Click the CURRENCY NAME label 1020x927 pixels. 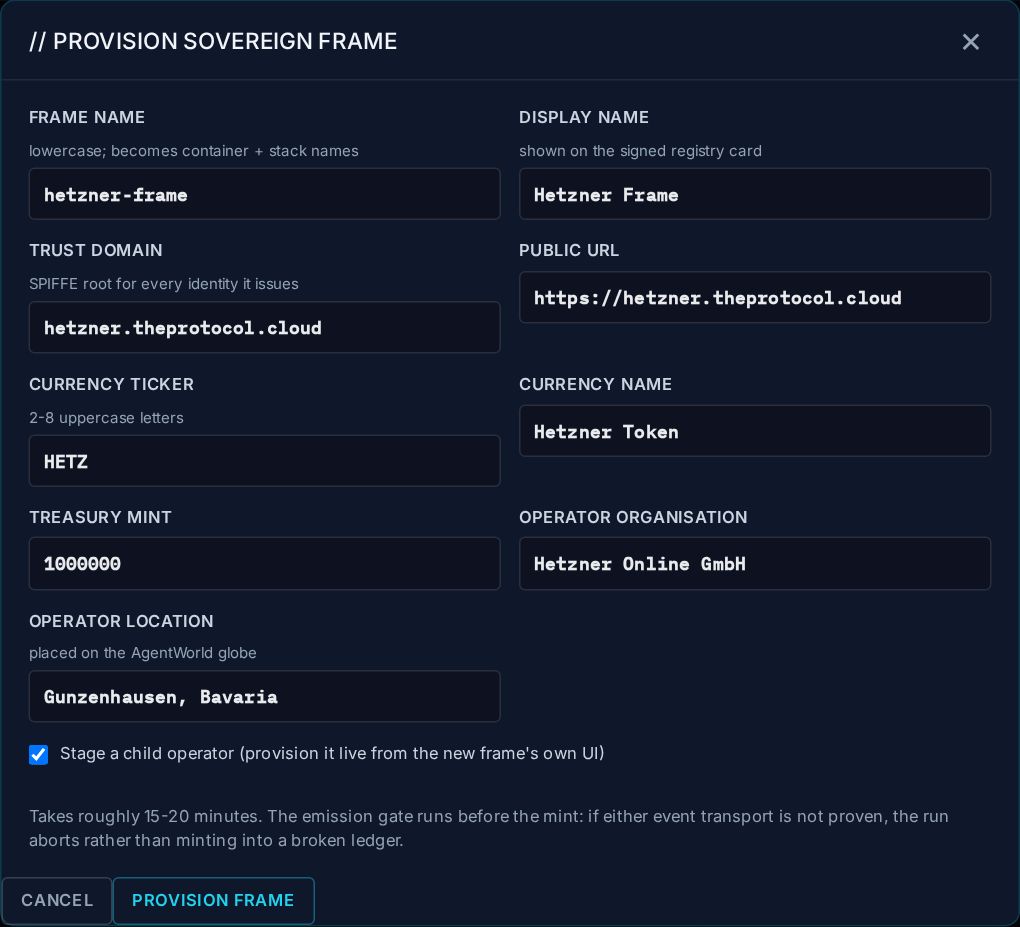click(x=595, y=384)
